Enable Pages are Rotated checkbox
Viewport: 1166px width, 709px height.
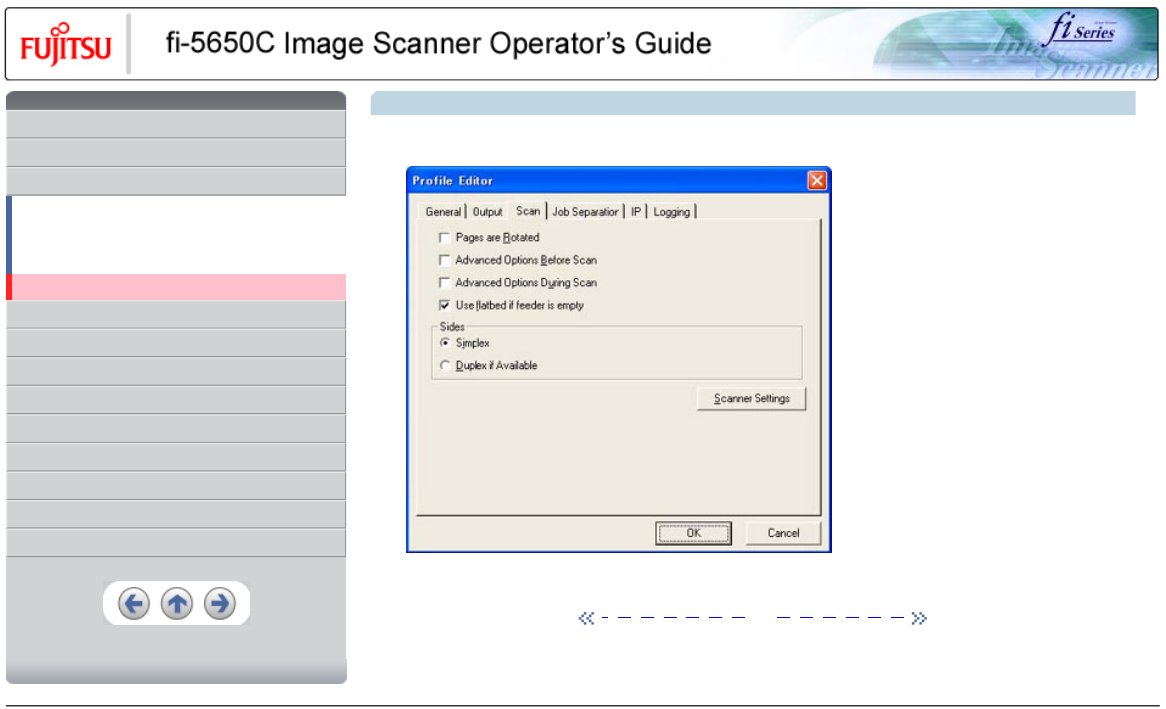pos(445,237)
